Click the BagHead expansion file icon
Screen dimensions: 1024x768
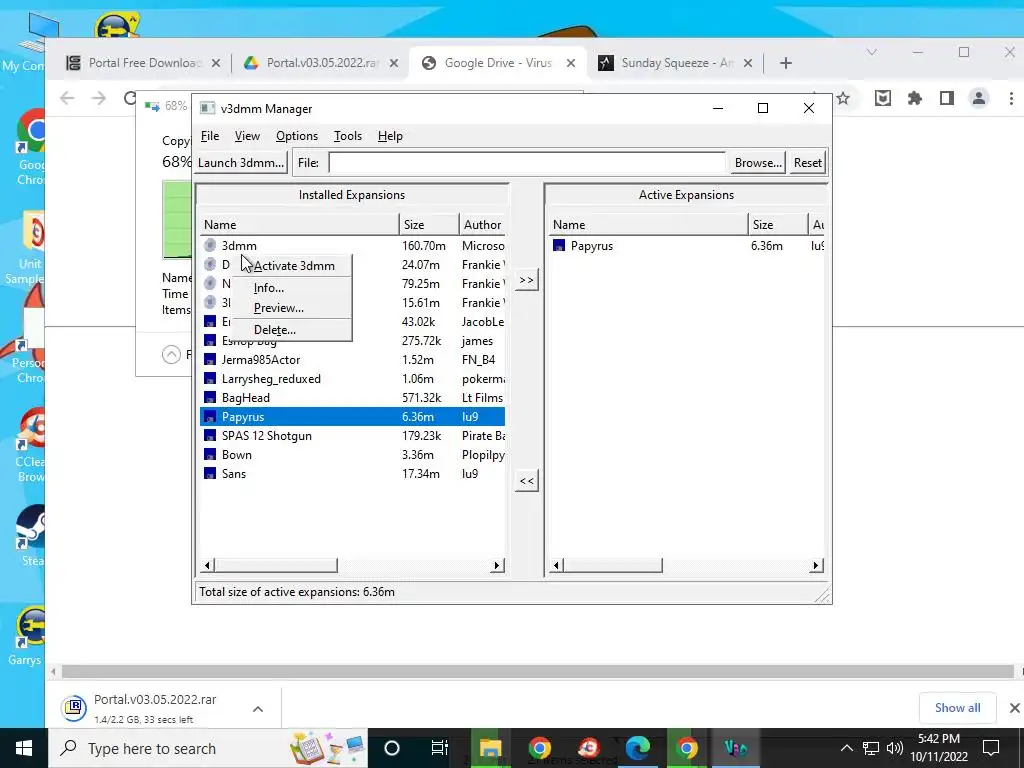[x=210, y=398]
